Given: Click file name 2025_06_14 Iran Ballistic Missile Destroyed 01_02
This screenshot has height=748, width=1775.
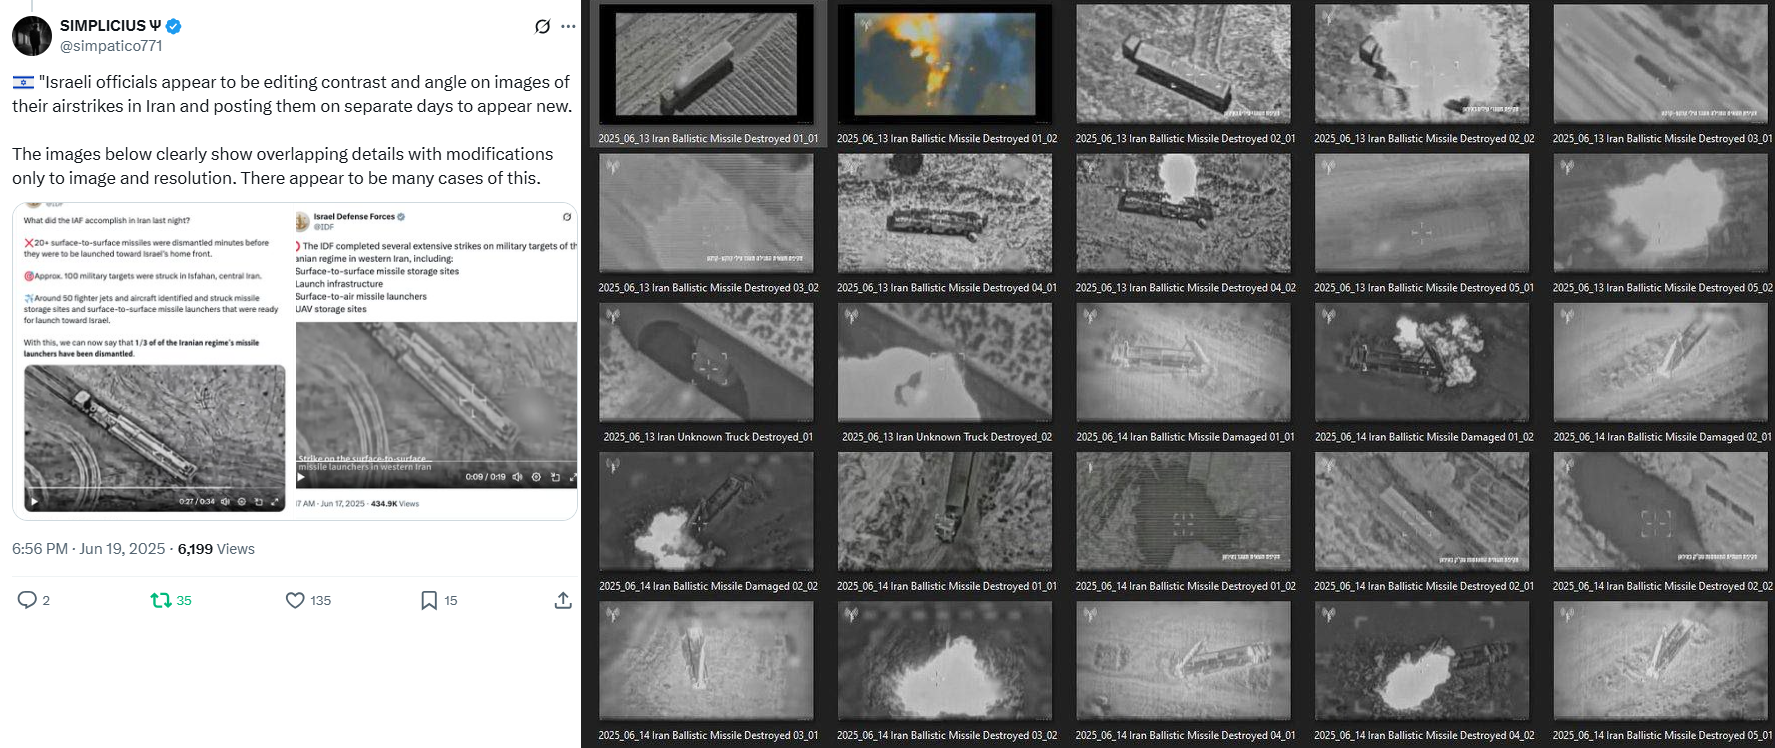Looking at the screenshot, I should click(1185, 586).
